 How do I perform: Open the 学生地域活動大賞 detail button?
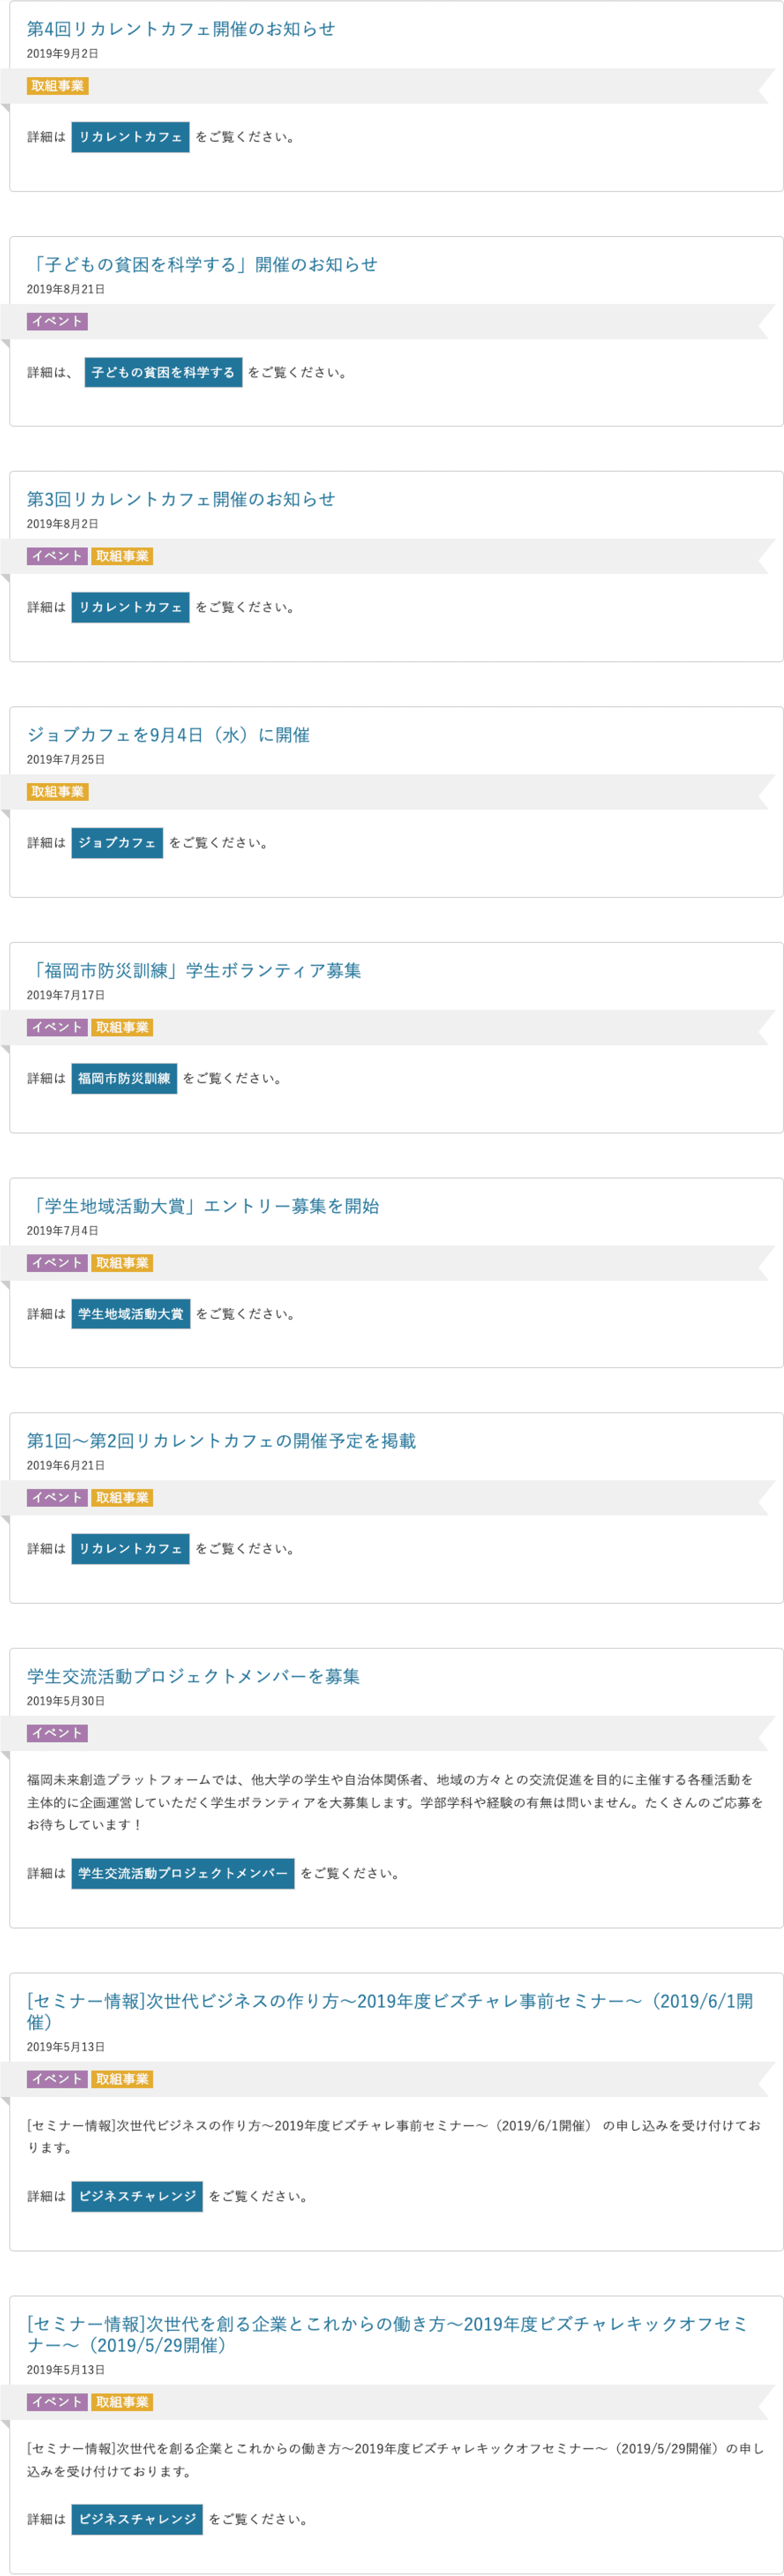point(131,1314)
